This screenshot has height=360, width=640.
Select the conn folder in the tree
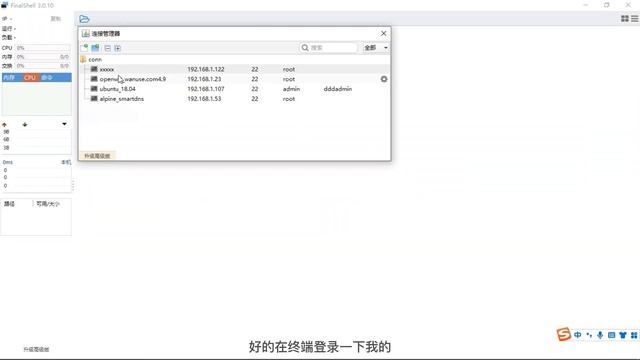click(95, 59)
